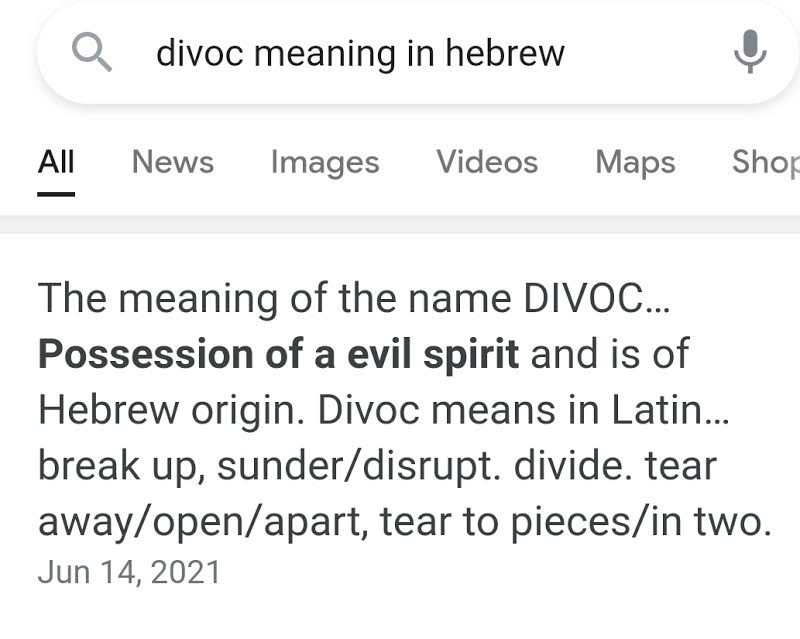This screenshot has width=800, height=639.
Task: Tap the line 'Hebrew origin. Divoc means in Latin'
Action: [384, 410]
